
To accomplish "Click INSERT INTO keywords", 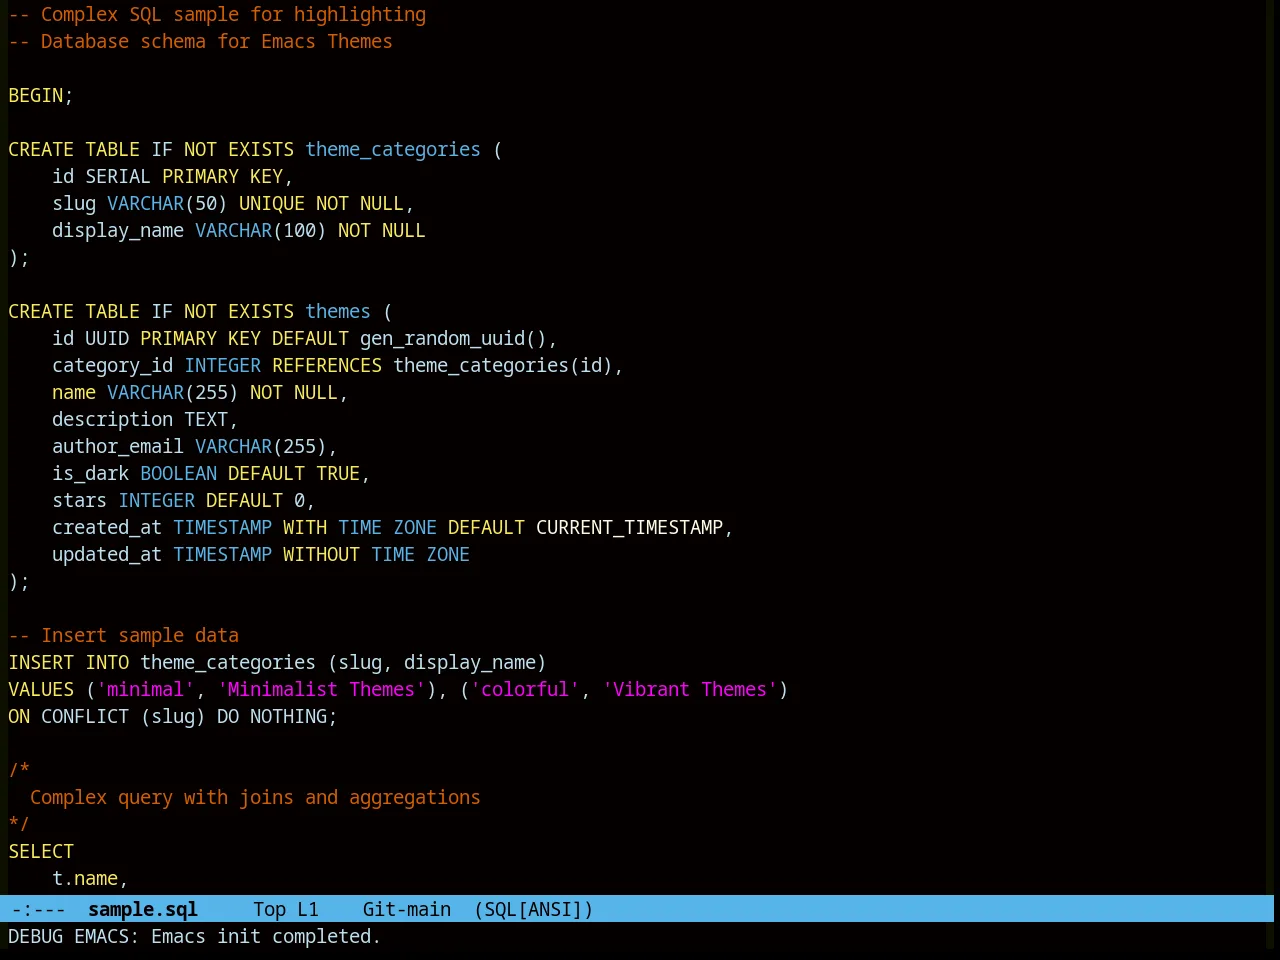I will click(x=69, y=662).
